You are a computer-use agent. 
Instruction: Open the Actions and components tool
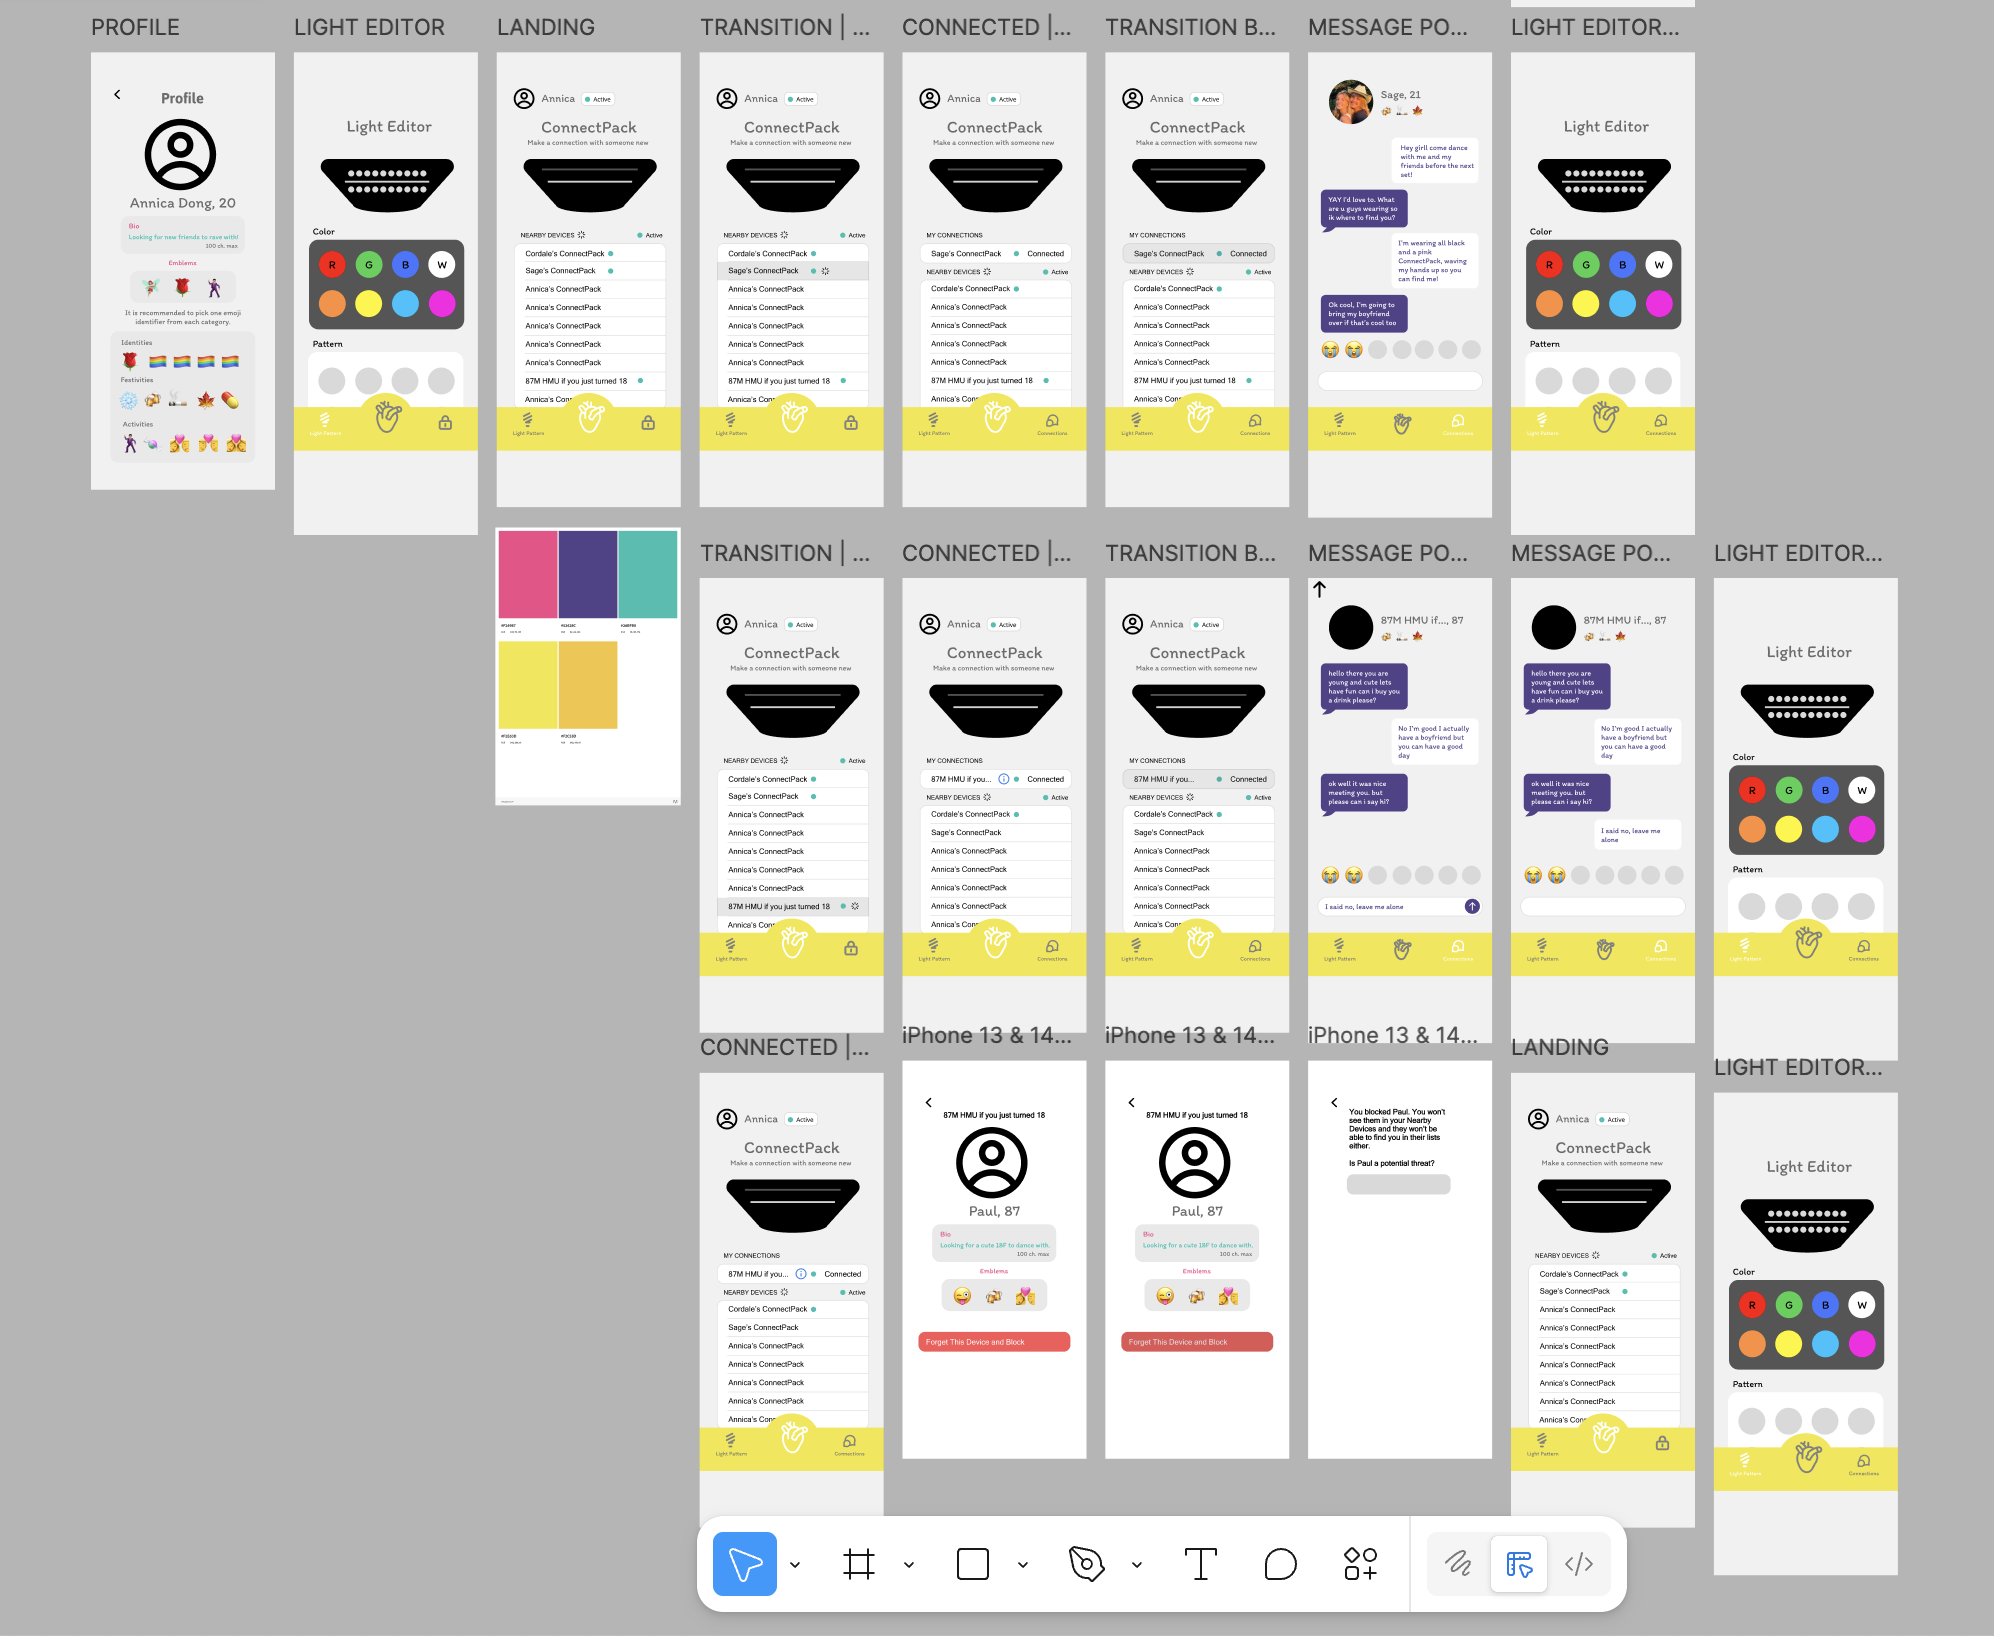pos(1360,1564)
